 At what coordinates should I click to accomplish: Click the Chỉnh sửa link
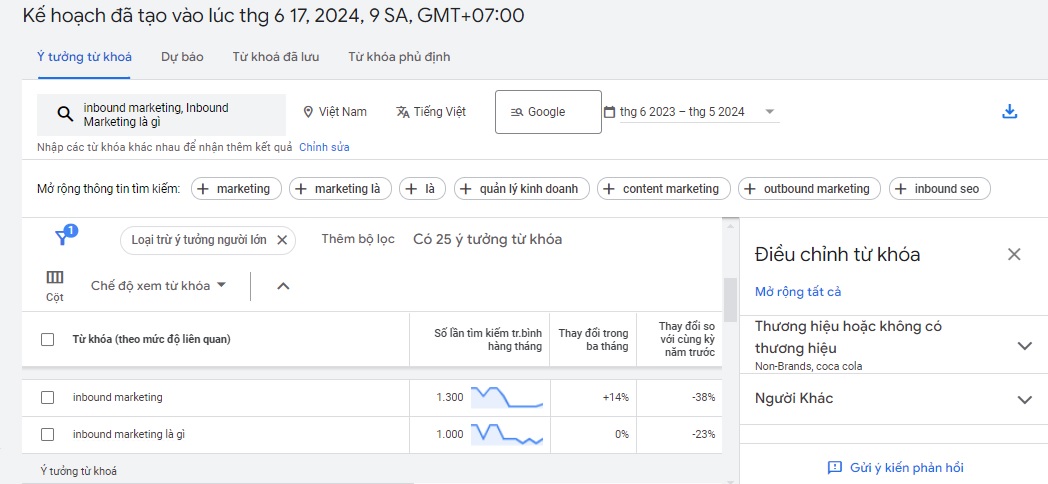pos(324,147)
